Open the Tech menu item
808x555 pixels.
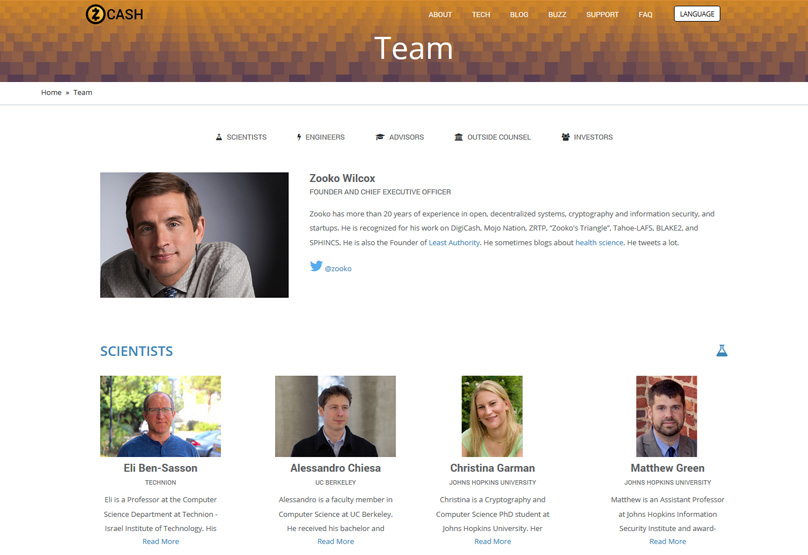481,14
